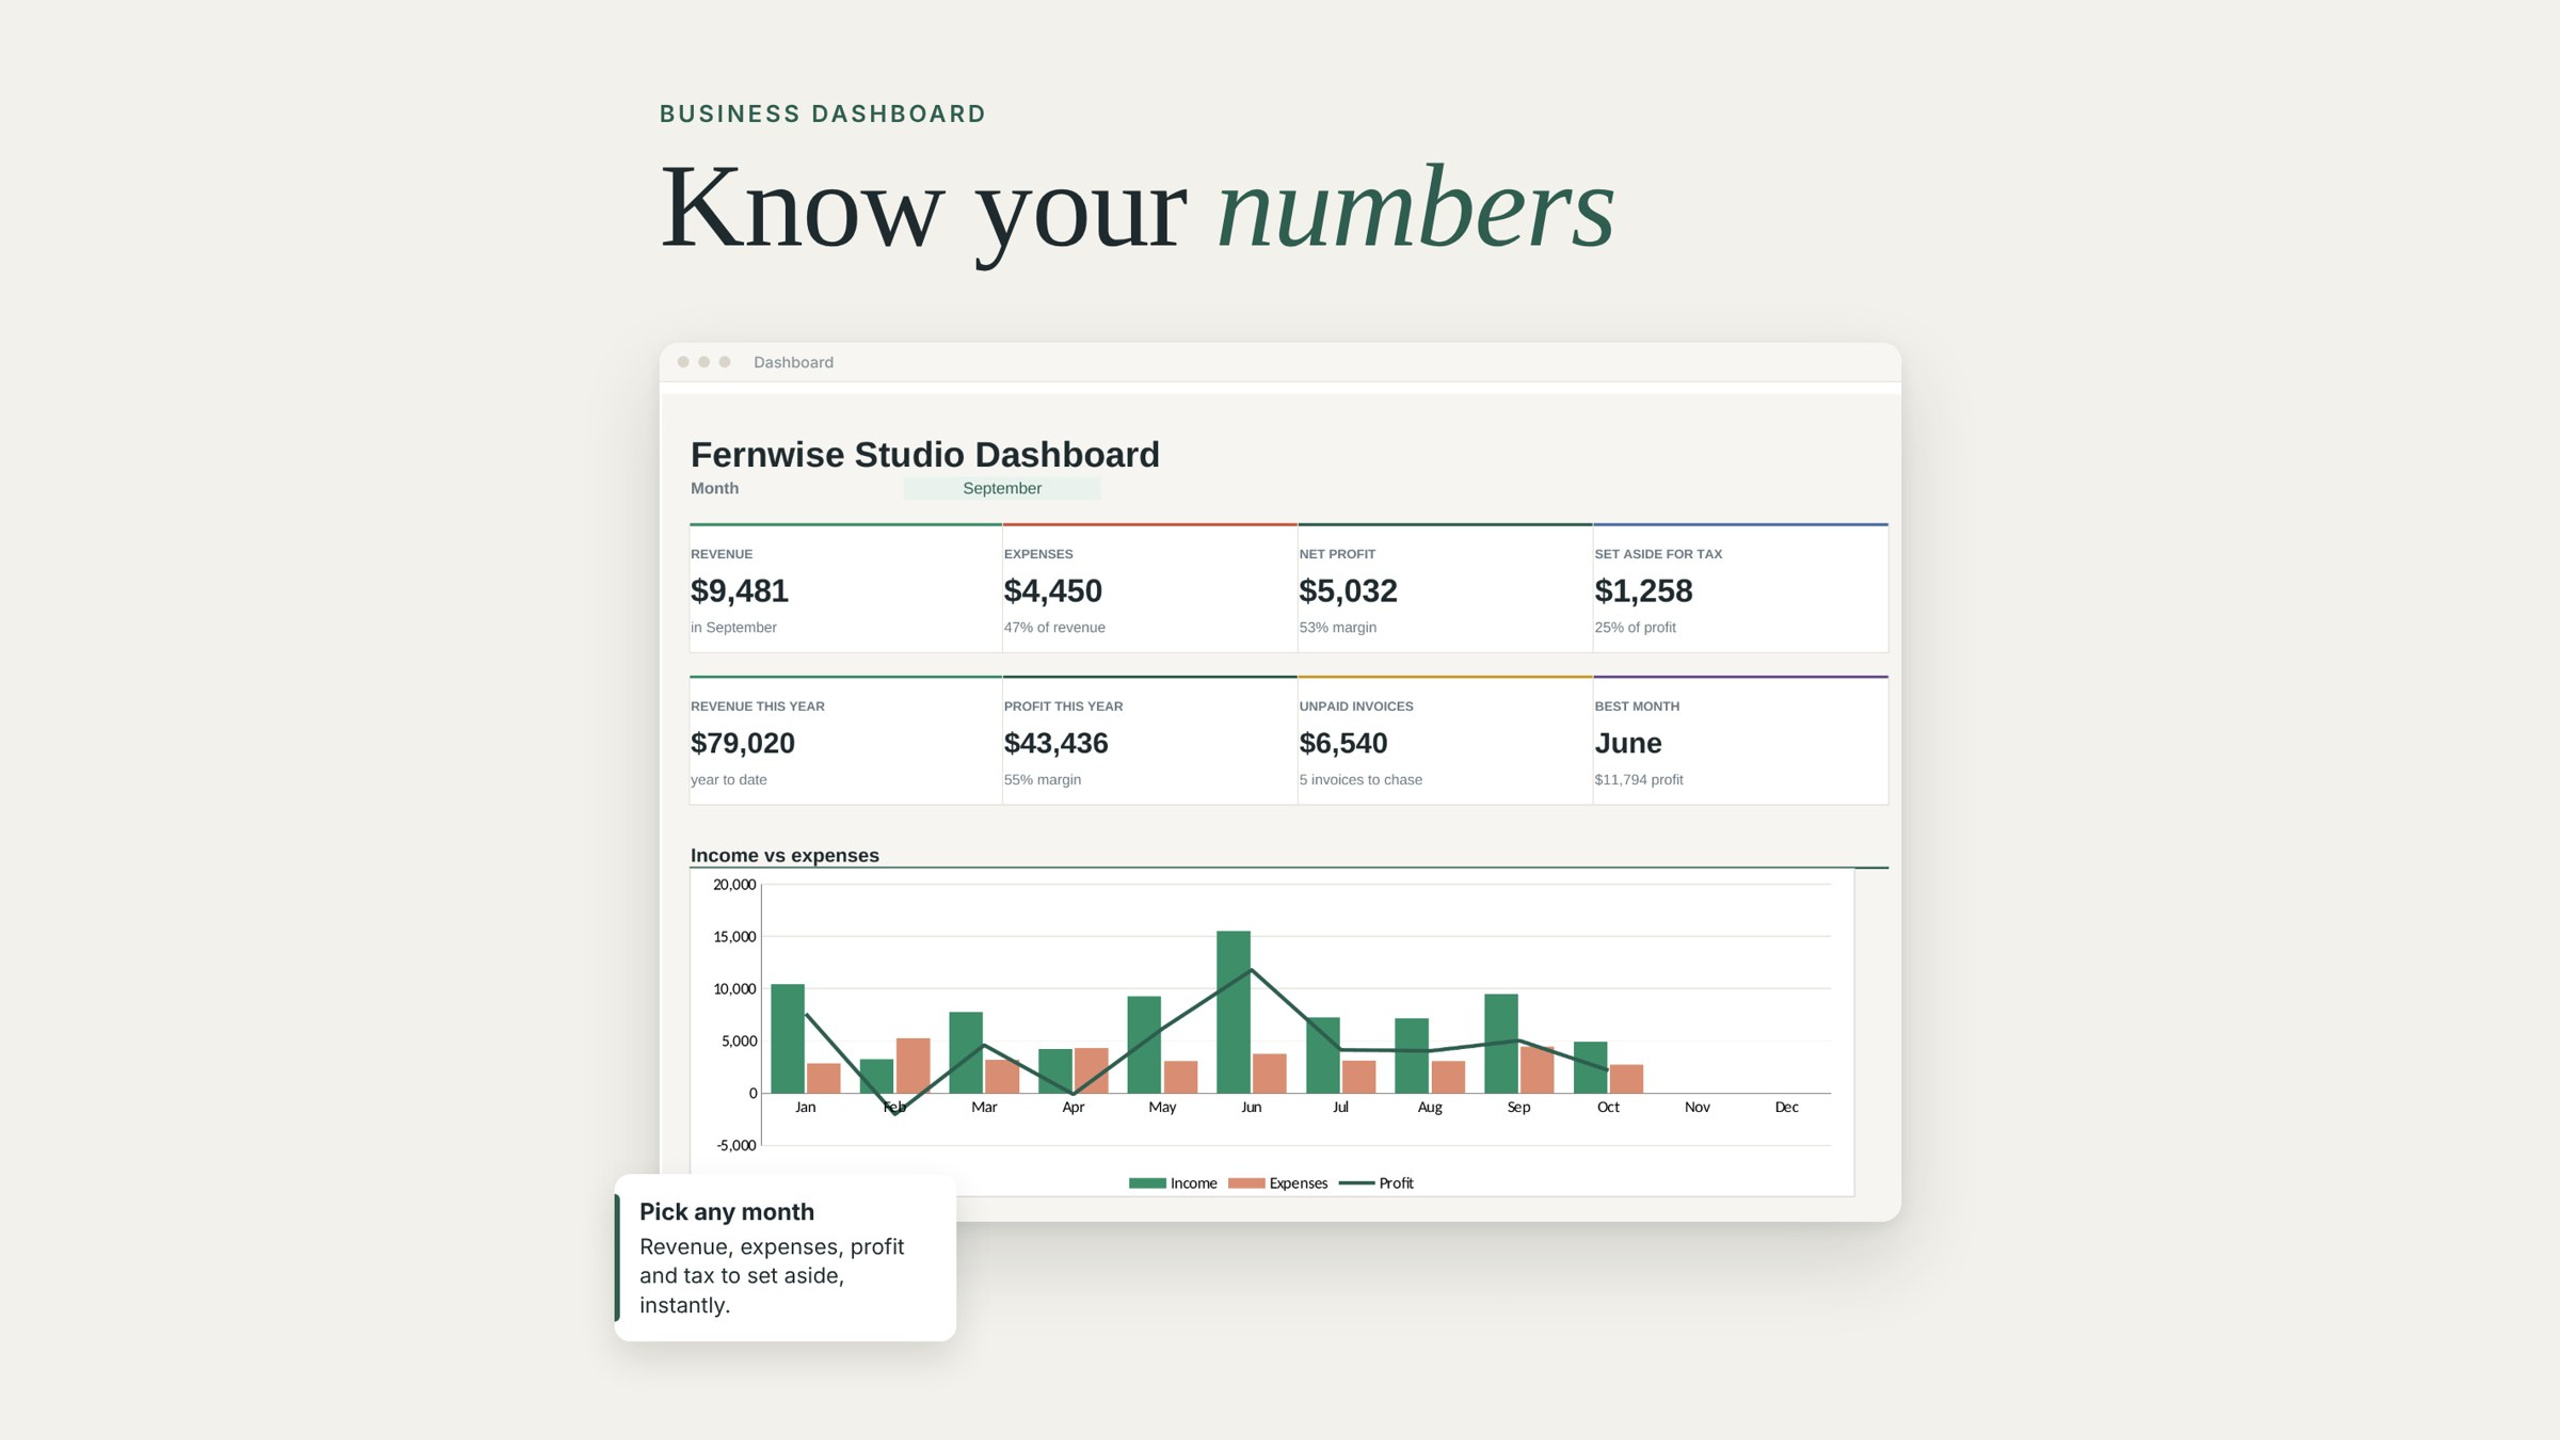The height and width of the screenshot is (1440, 2560).
Task: Click the '5 invoices to chase' caption
Action: coord(1360,779)
